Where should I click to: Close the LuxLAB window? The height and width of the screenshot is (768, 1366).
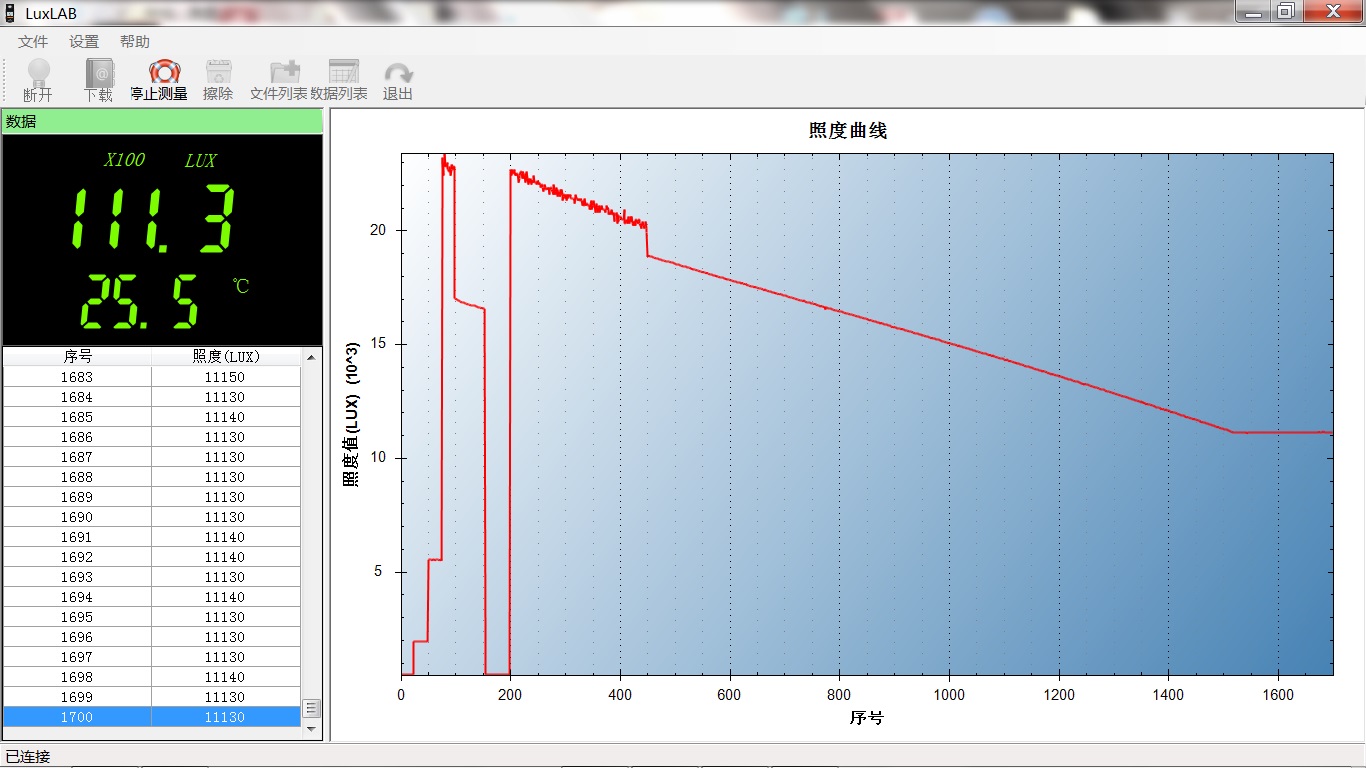point(1333,11)
